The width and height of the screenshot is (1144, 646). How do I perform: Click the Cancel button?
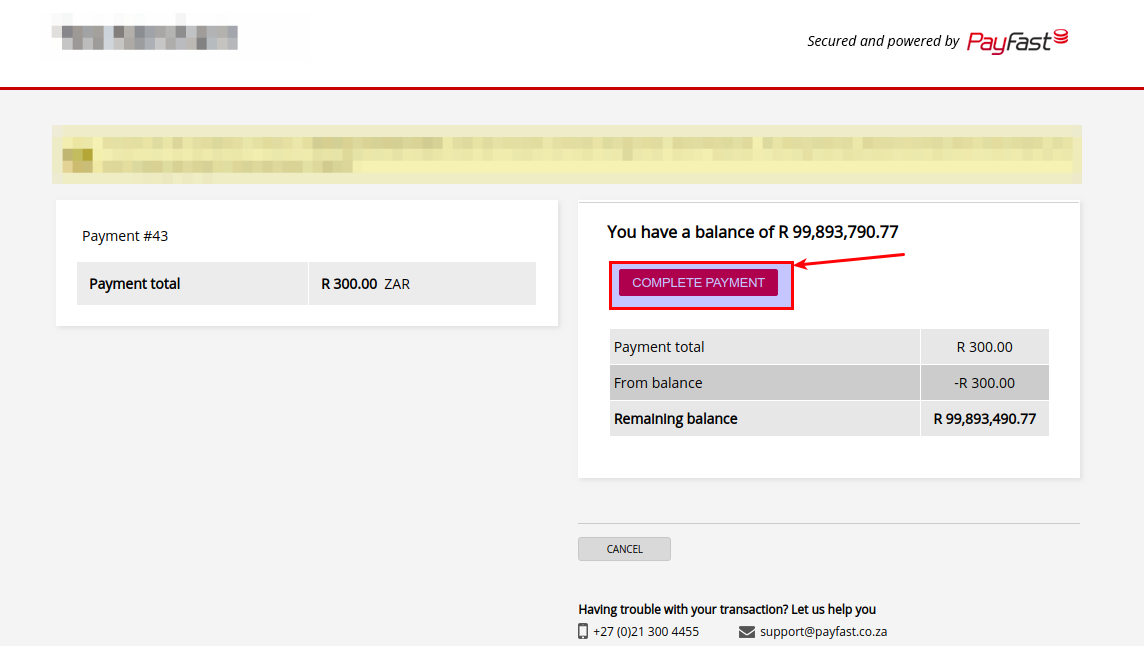[x=624, y=549]
